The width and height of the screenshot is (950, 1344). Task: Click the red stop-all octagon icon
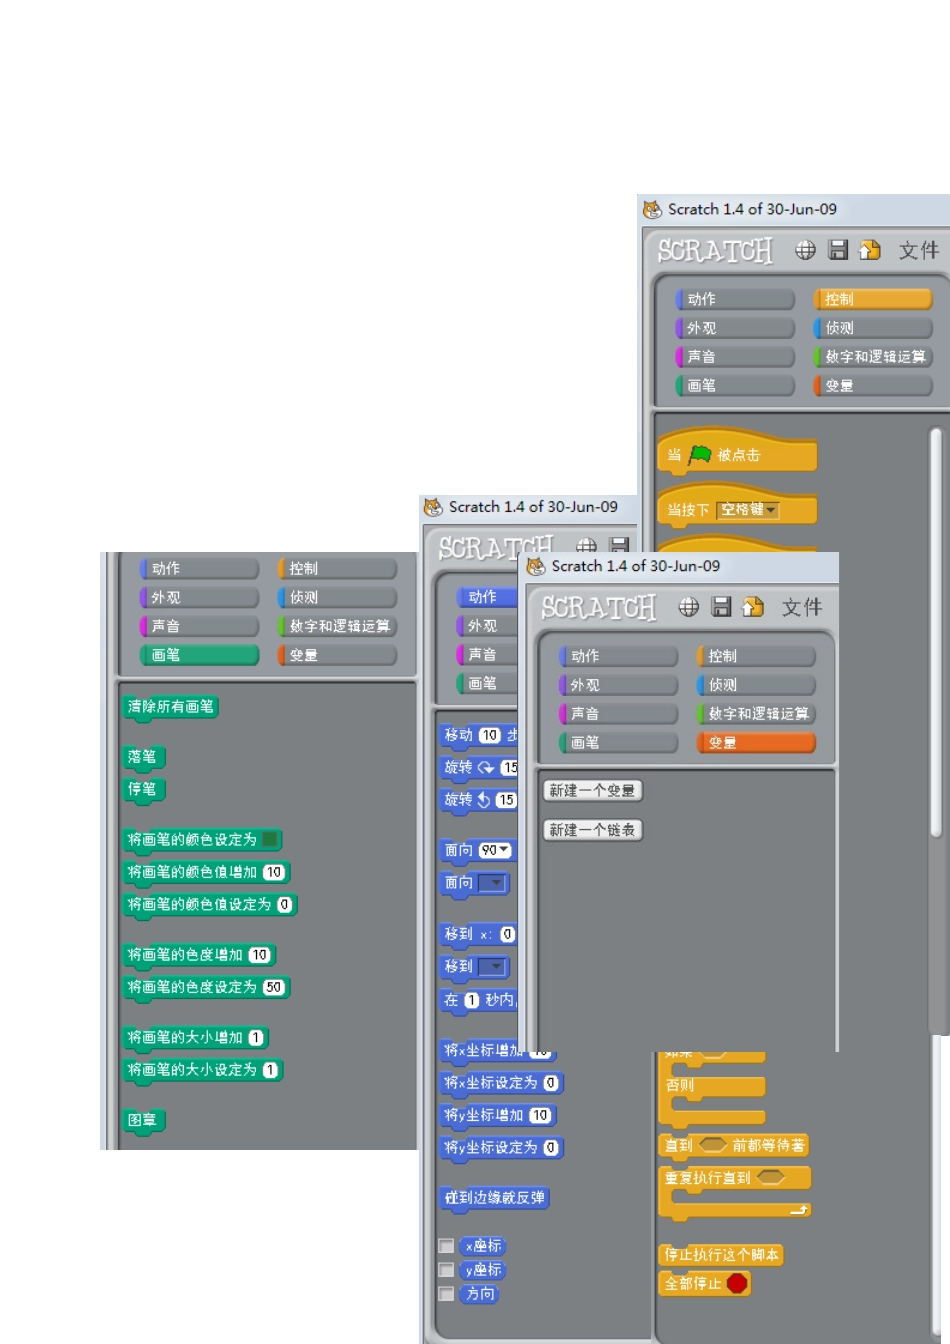(737, 1283)
